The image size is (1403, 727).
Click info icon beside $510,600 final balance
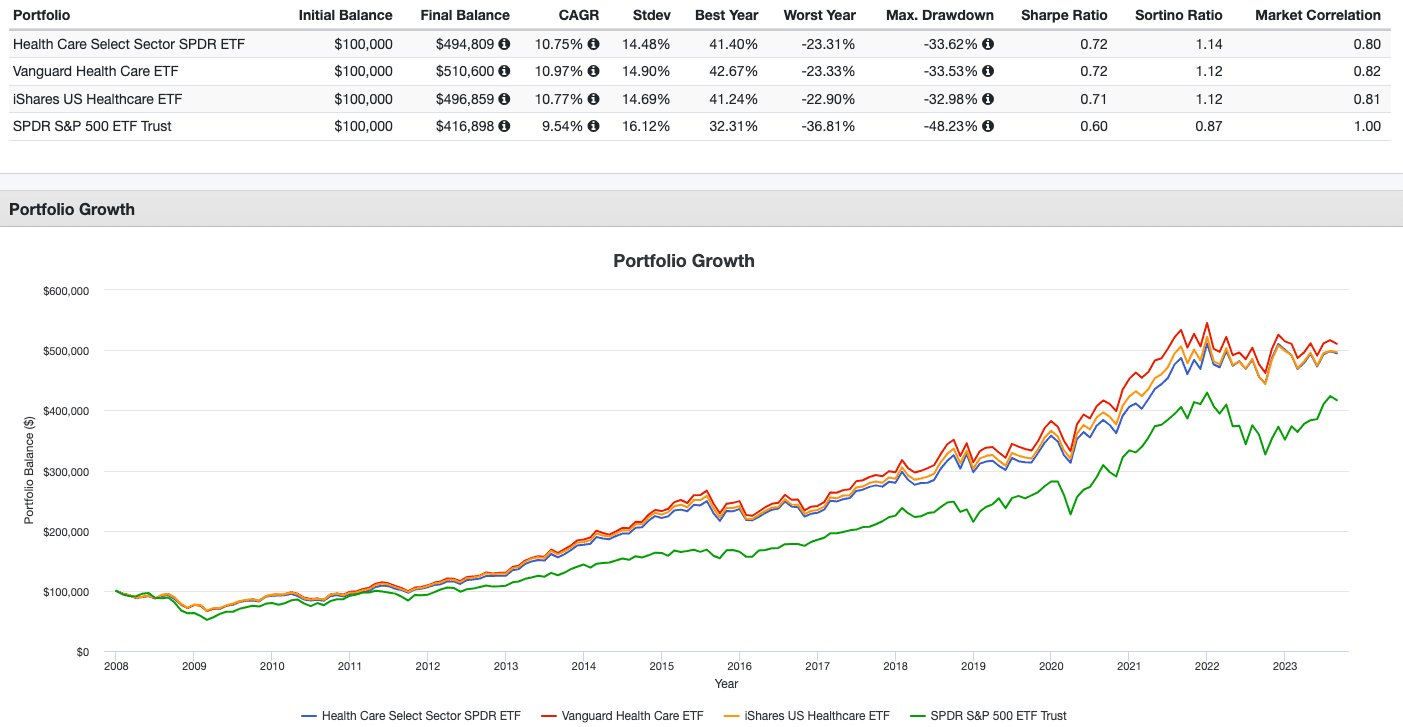[504, 71]
